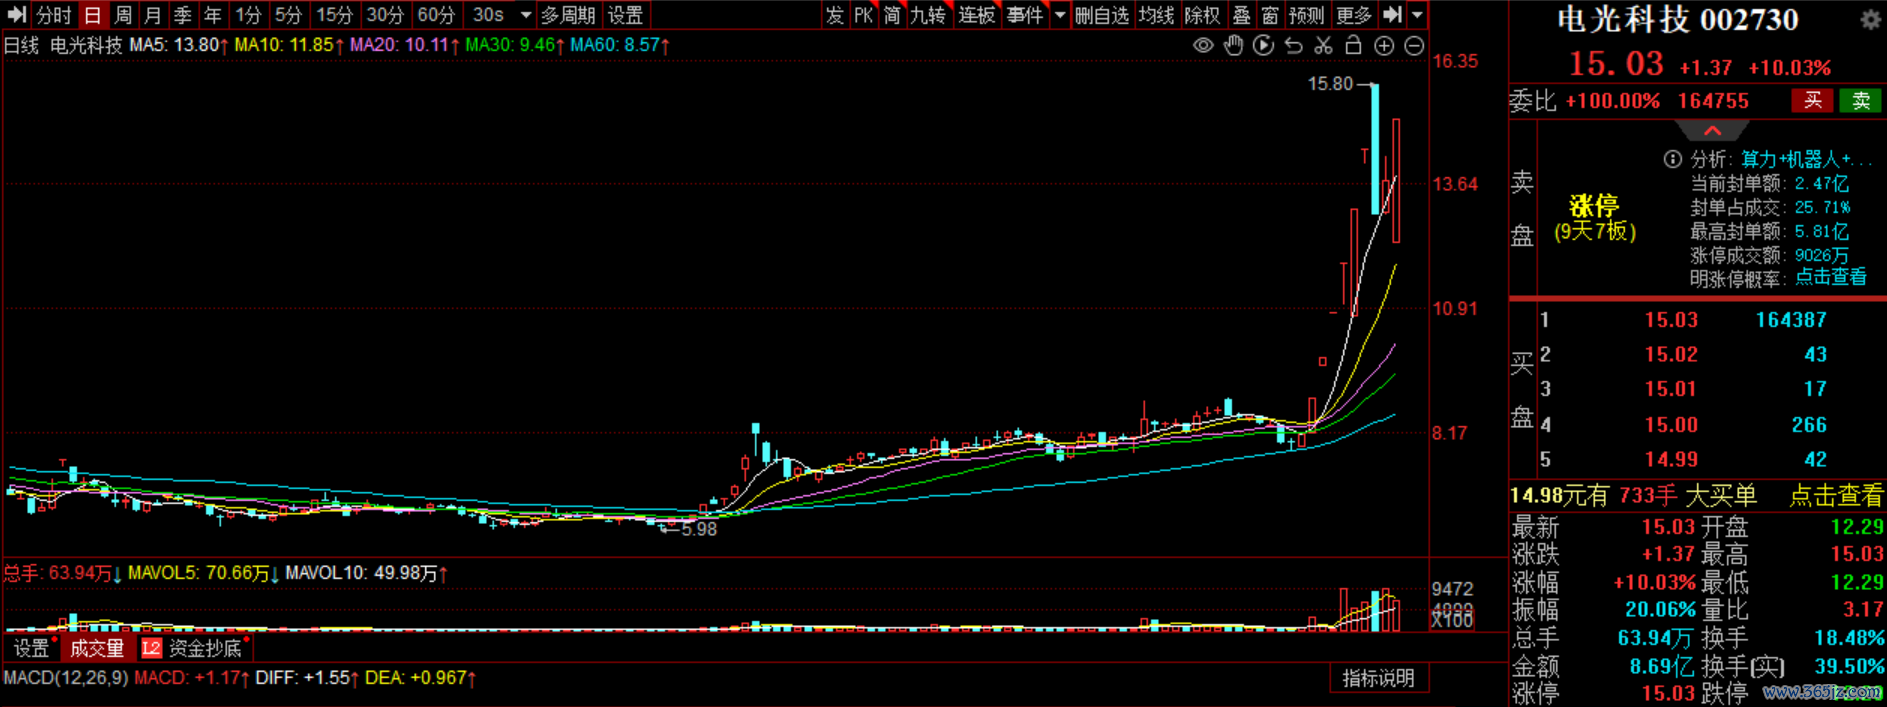Click the 指标说明 indicator description button
The height and width of the screenshot is (707, 1887).
(1377, 678)
